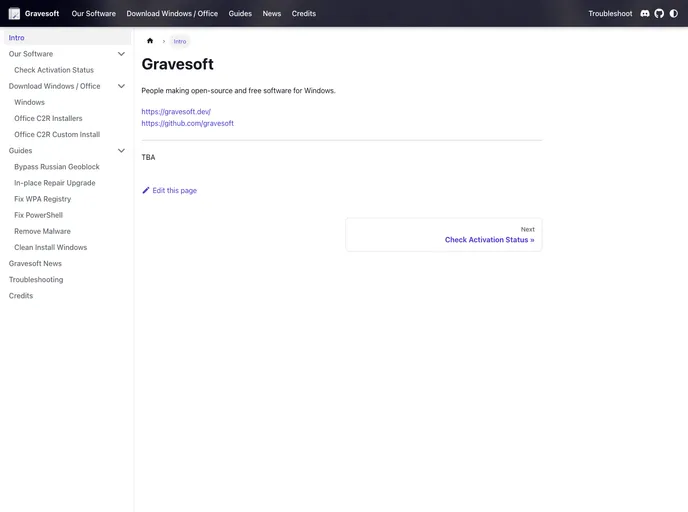Open Guides in the top navbar
This screenshot has height=512, width=688.
point(240,14)
